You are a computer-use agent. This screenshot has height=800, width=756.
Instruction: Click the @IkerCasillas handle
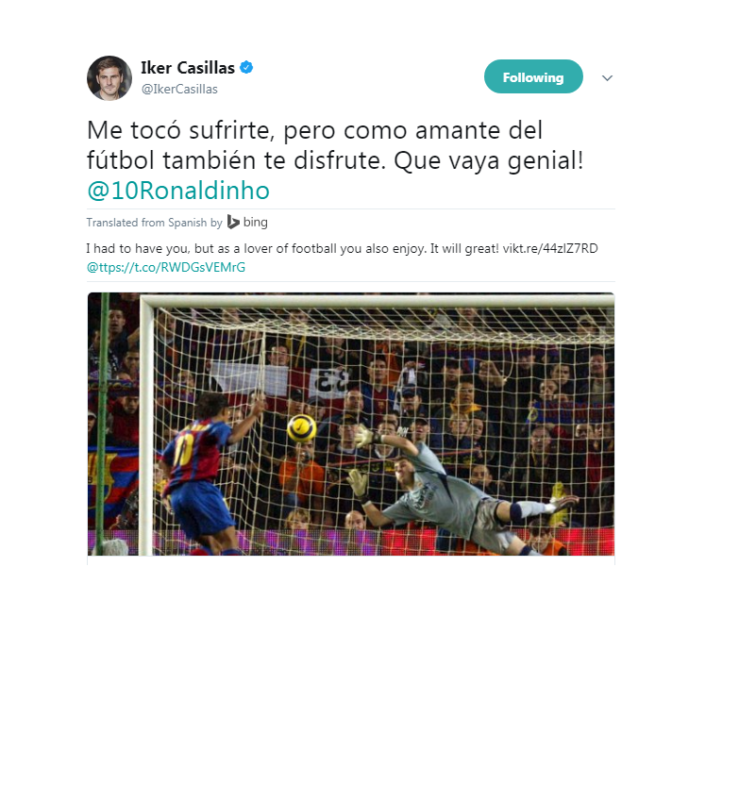(x=179, y=89)
